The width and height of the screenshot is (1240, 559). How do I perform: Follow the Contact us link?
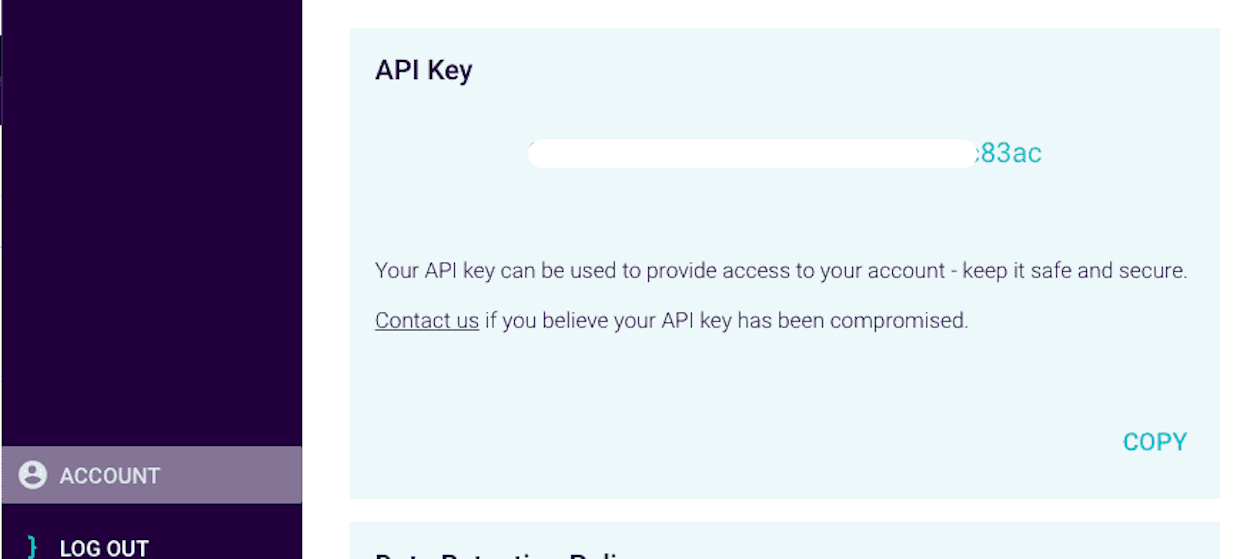(x=427, y=321)
